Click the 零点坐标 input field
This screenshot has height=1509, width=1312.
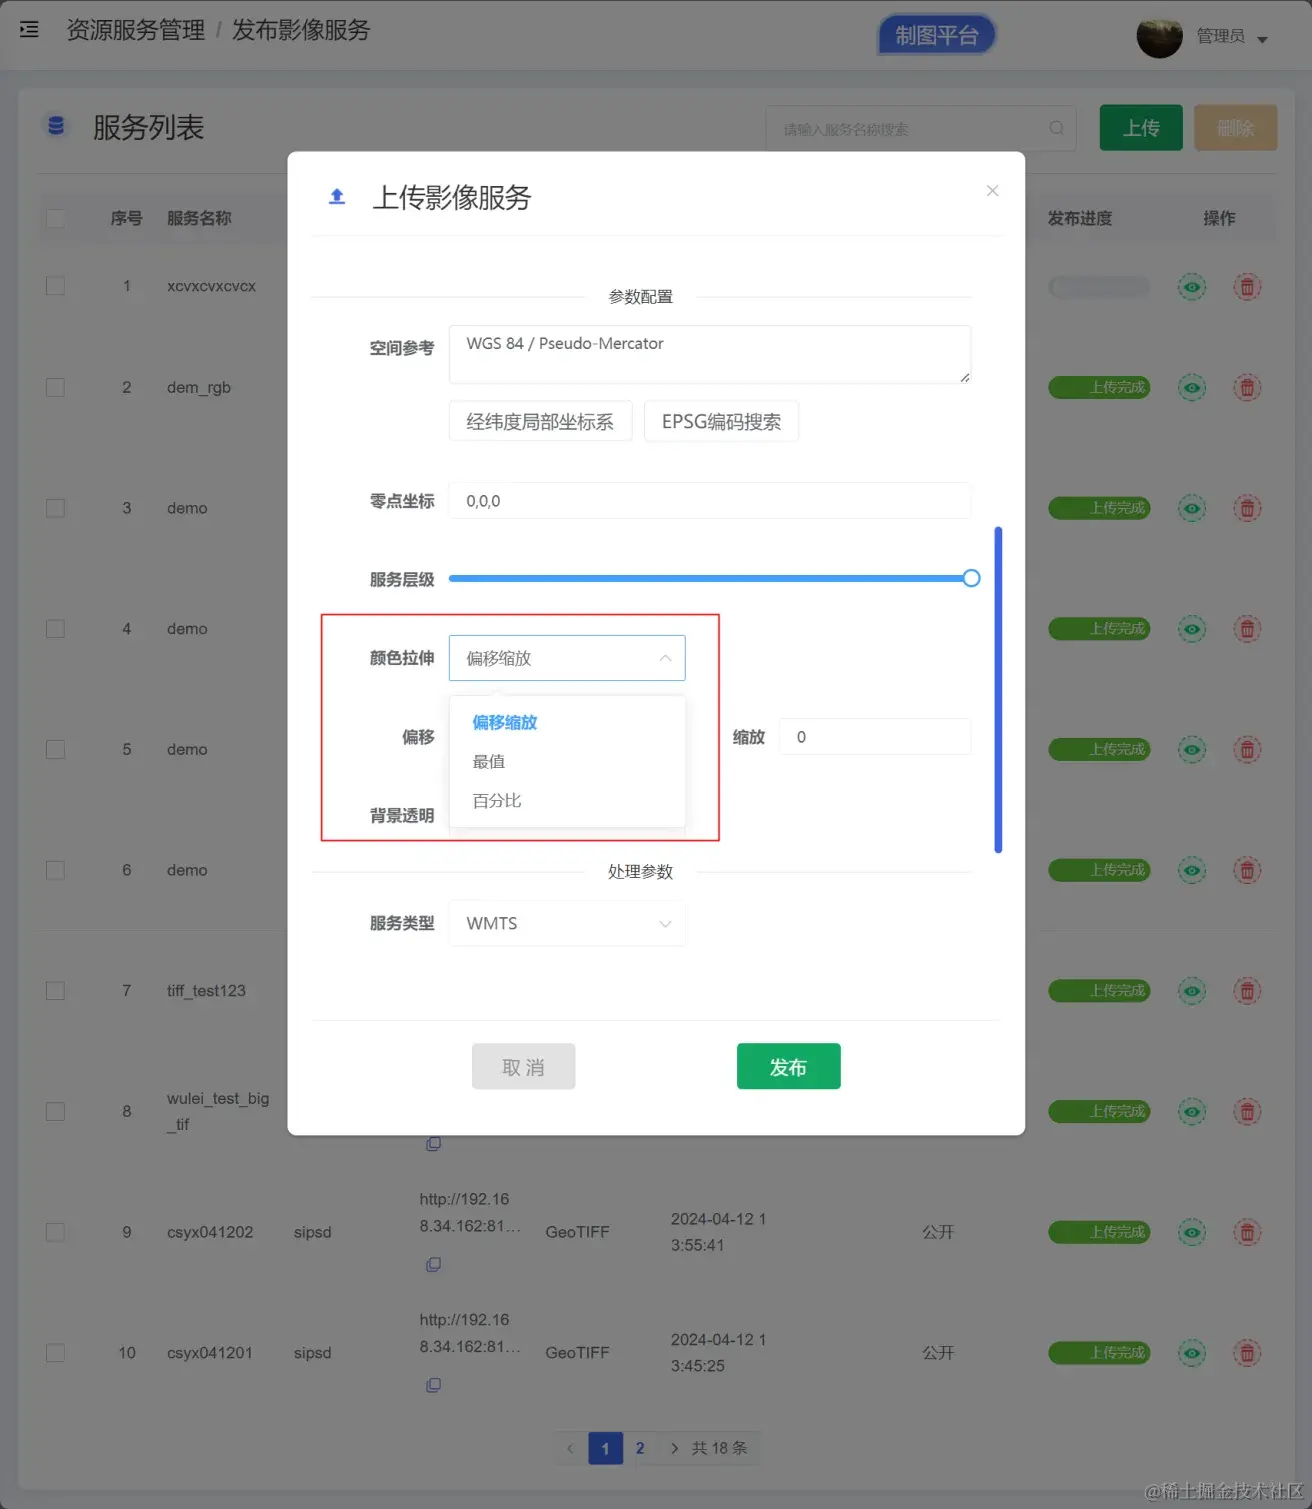(x=709, y=501)
